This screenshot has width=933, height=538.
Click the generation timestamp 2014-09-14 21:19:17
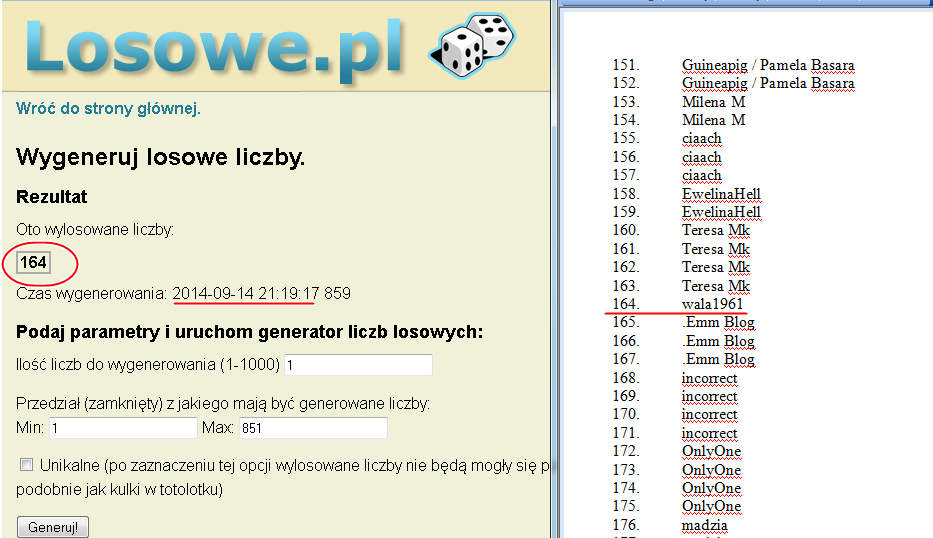click(x=246, y=293)
